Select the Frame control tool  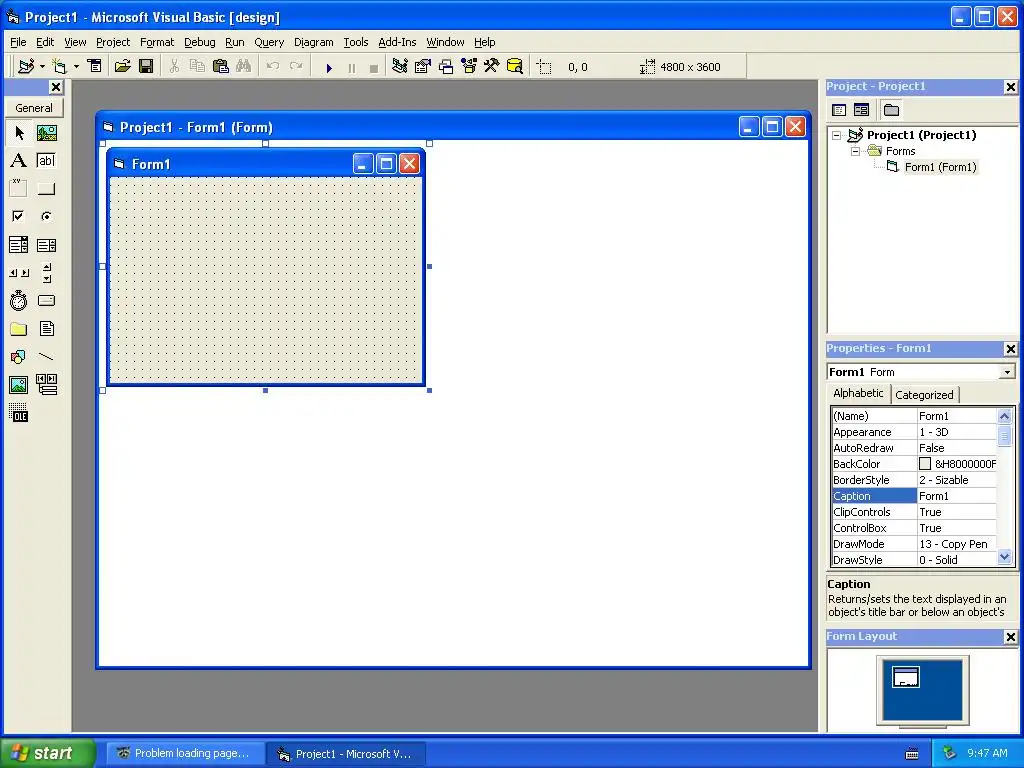(19, 189)
